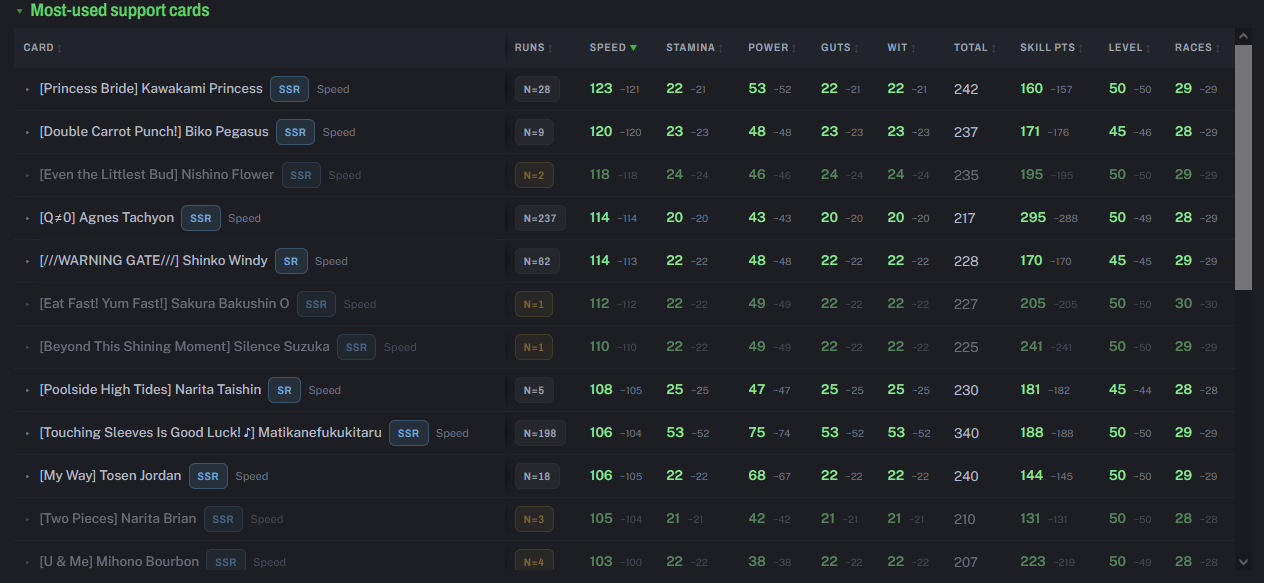
Task: Expand the Shinko Windy row arrow
Action: click(x=28, y=261)
